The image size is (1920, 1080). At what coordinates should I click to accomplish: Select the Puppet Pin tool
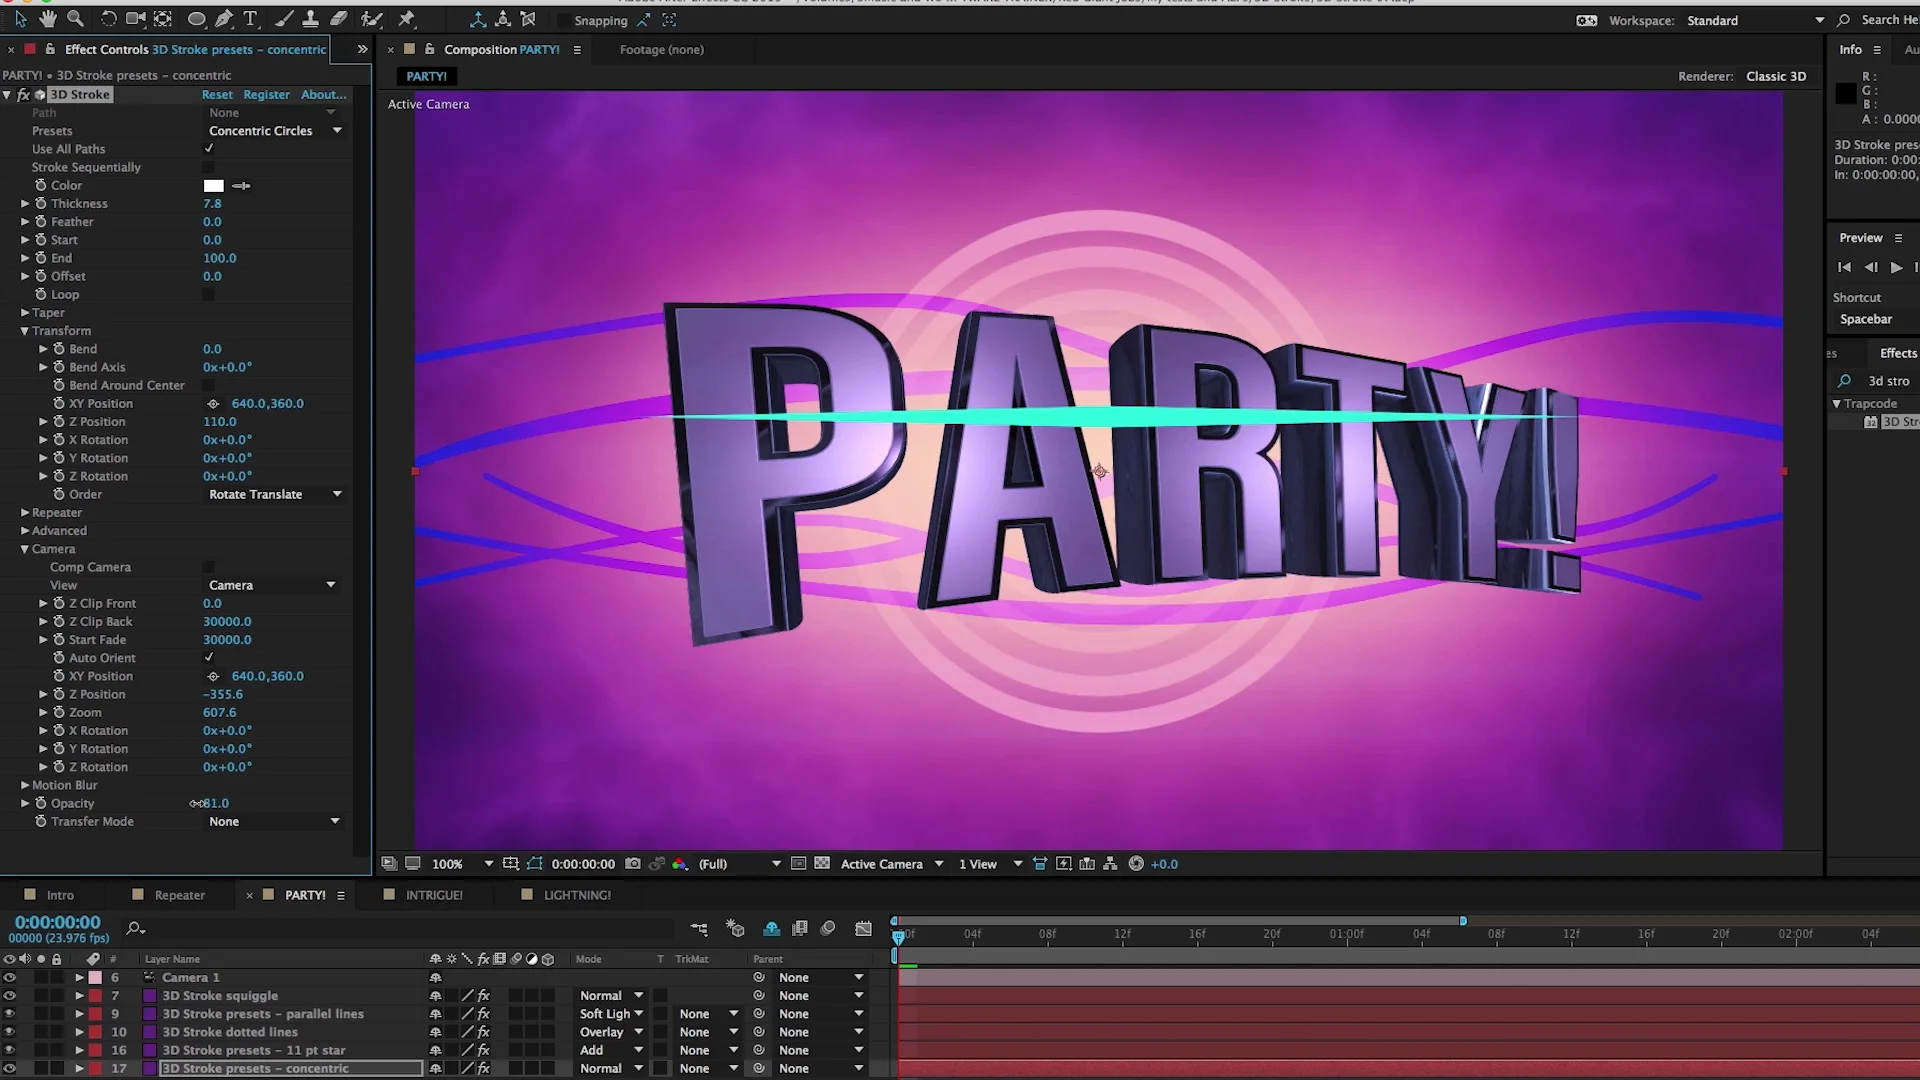click(406, 19)
